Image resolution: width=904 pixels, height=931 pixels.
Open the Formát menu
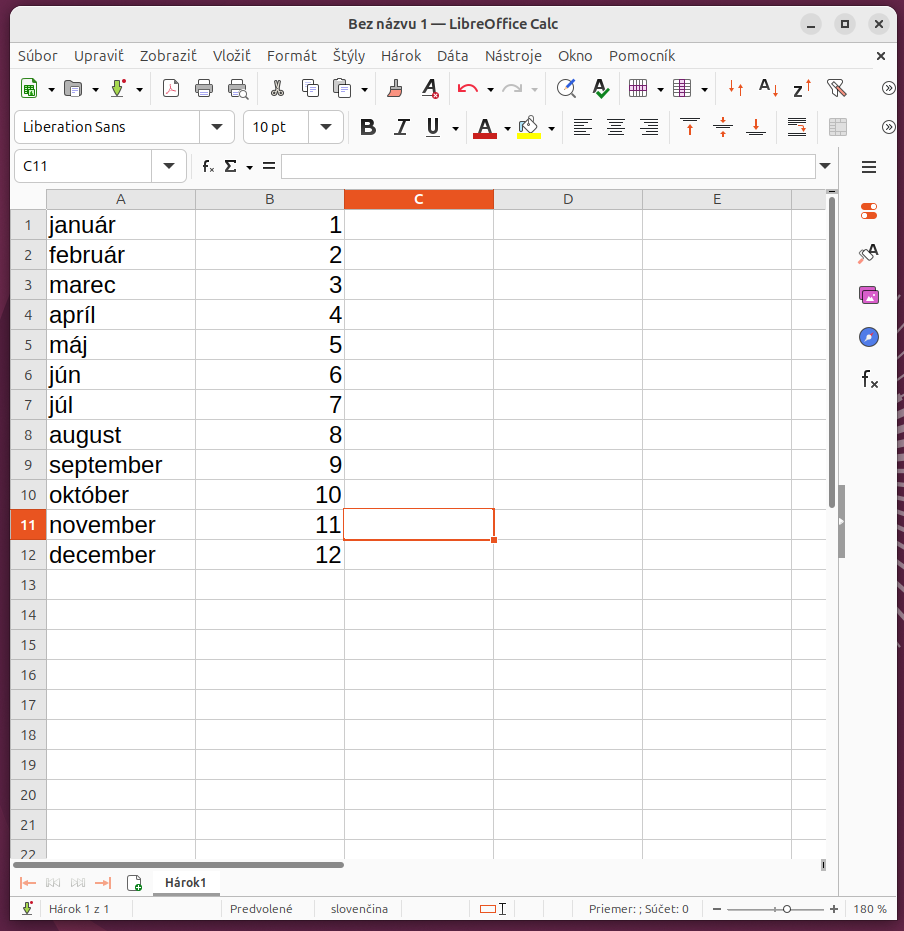click(x=291, y=56)
